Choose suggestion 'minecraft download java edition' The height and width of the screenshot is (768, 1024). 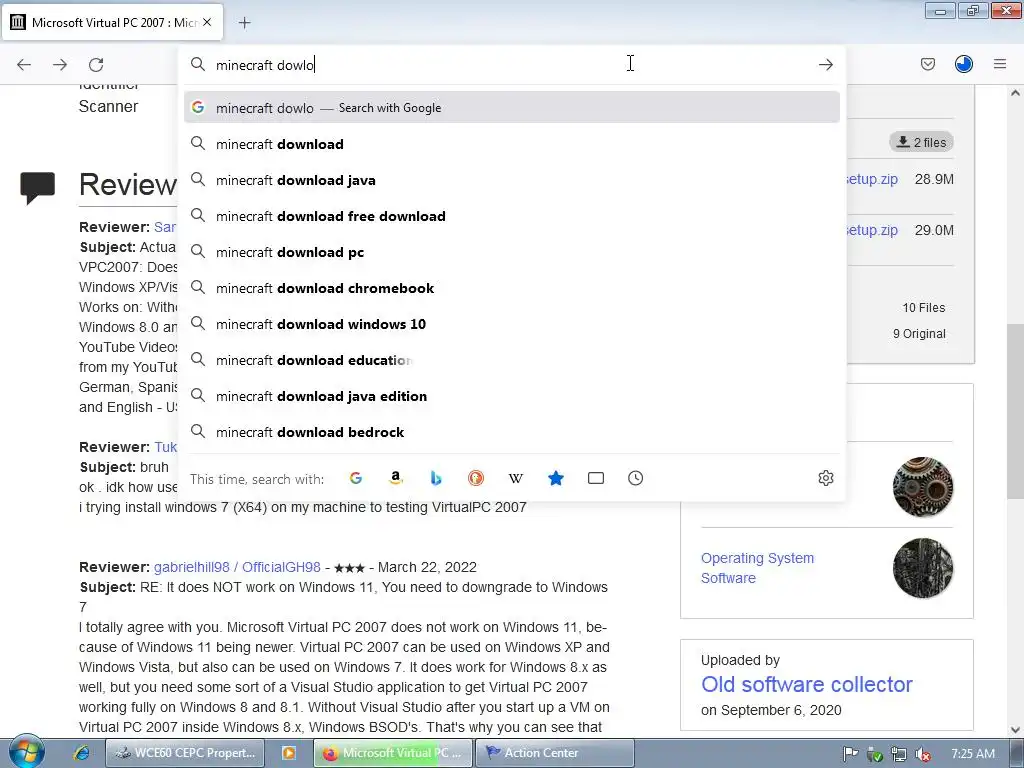click(512, 396)
